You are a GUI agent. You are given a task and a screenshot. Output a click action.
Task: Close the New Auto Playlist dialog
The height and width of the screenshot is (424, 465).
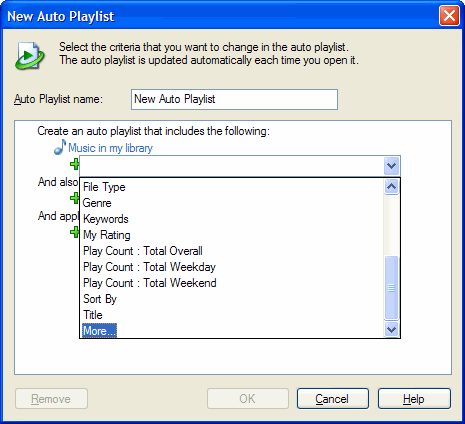point(449,16)
